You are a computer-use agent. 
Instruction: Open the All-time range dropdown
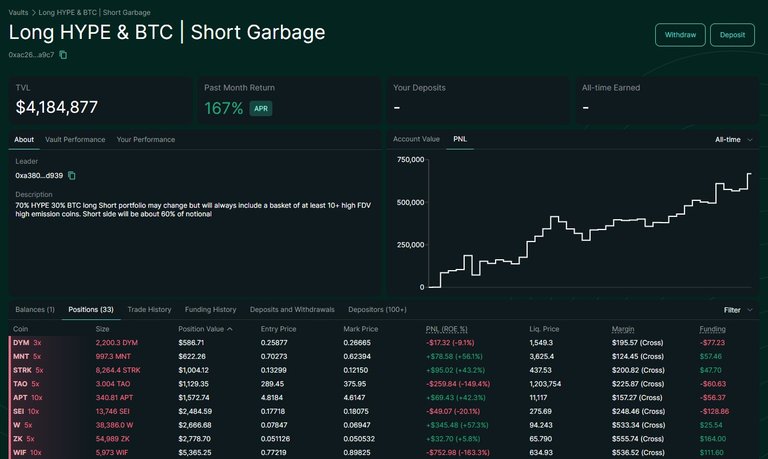733,140
